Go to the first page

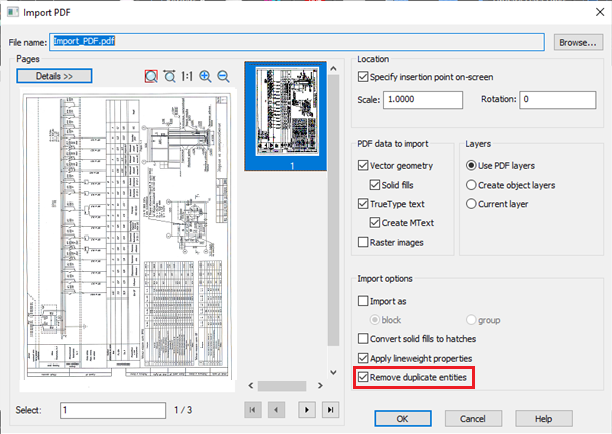[x=255, y=410]
